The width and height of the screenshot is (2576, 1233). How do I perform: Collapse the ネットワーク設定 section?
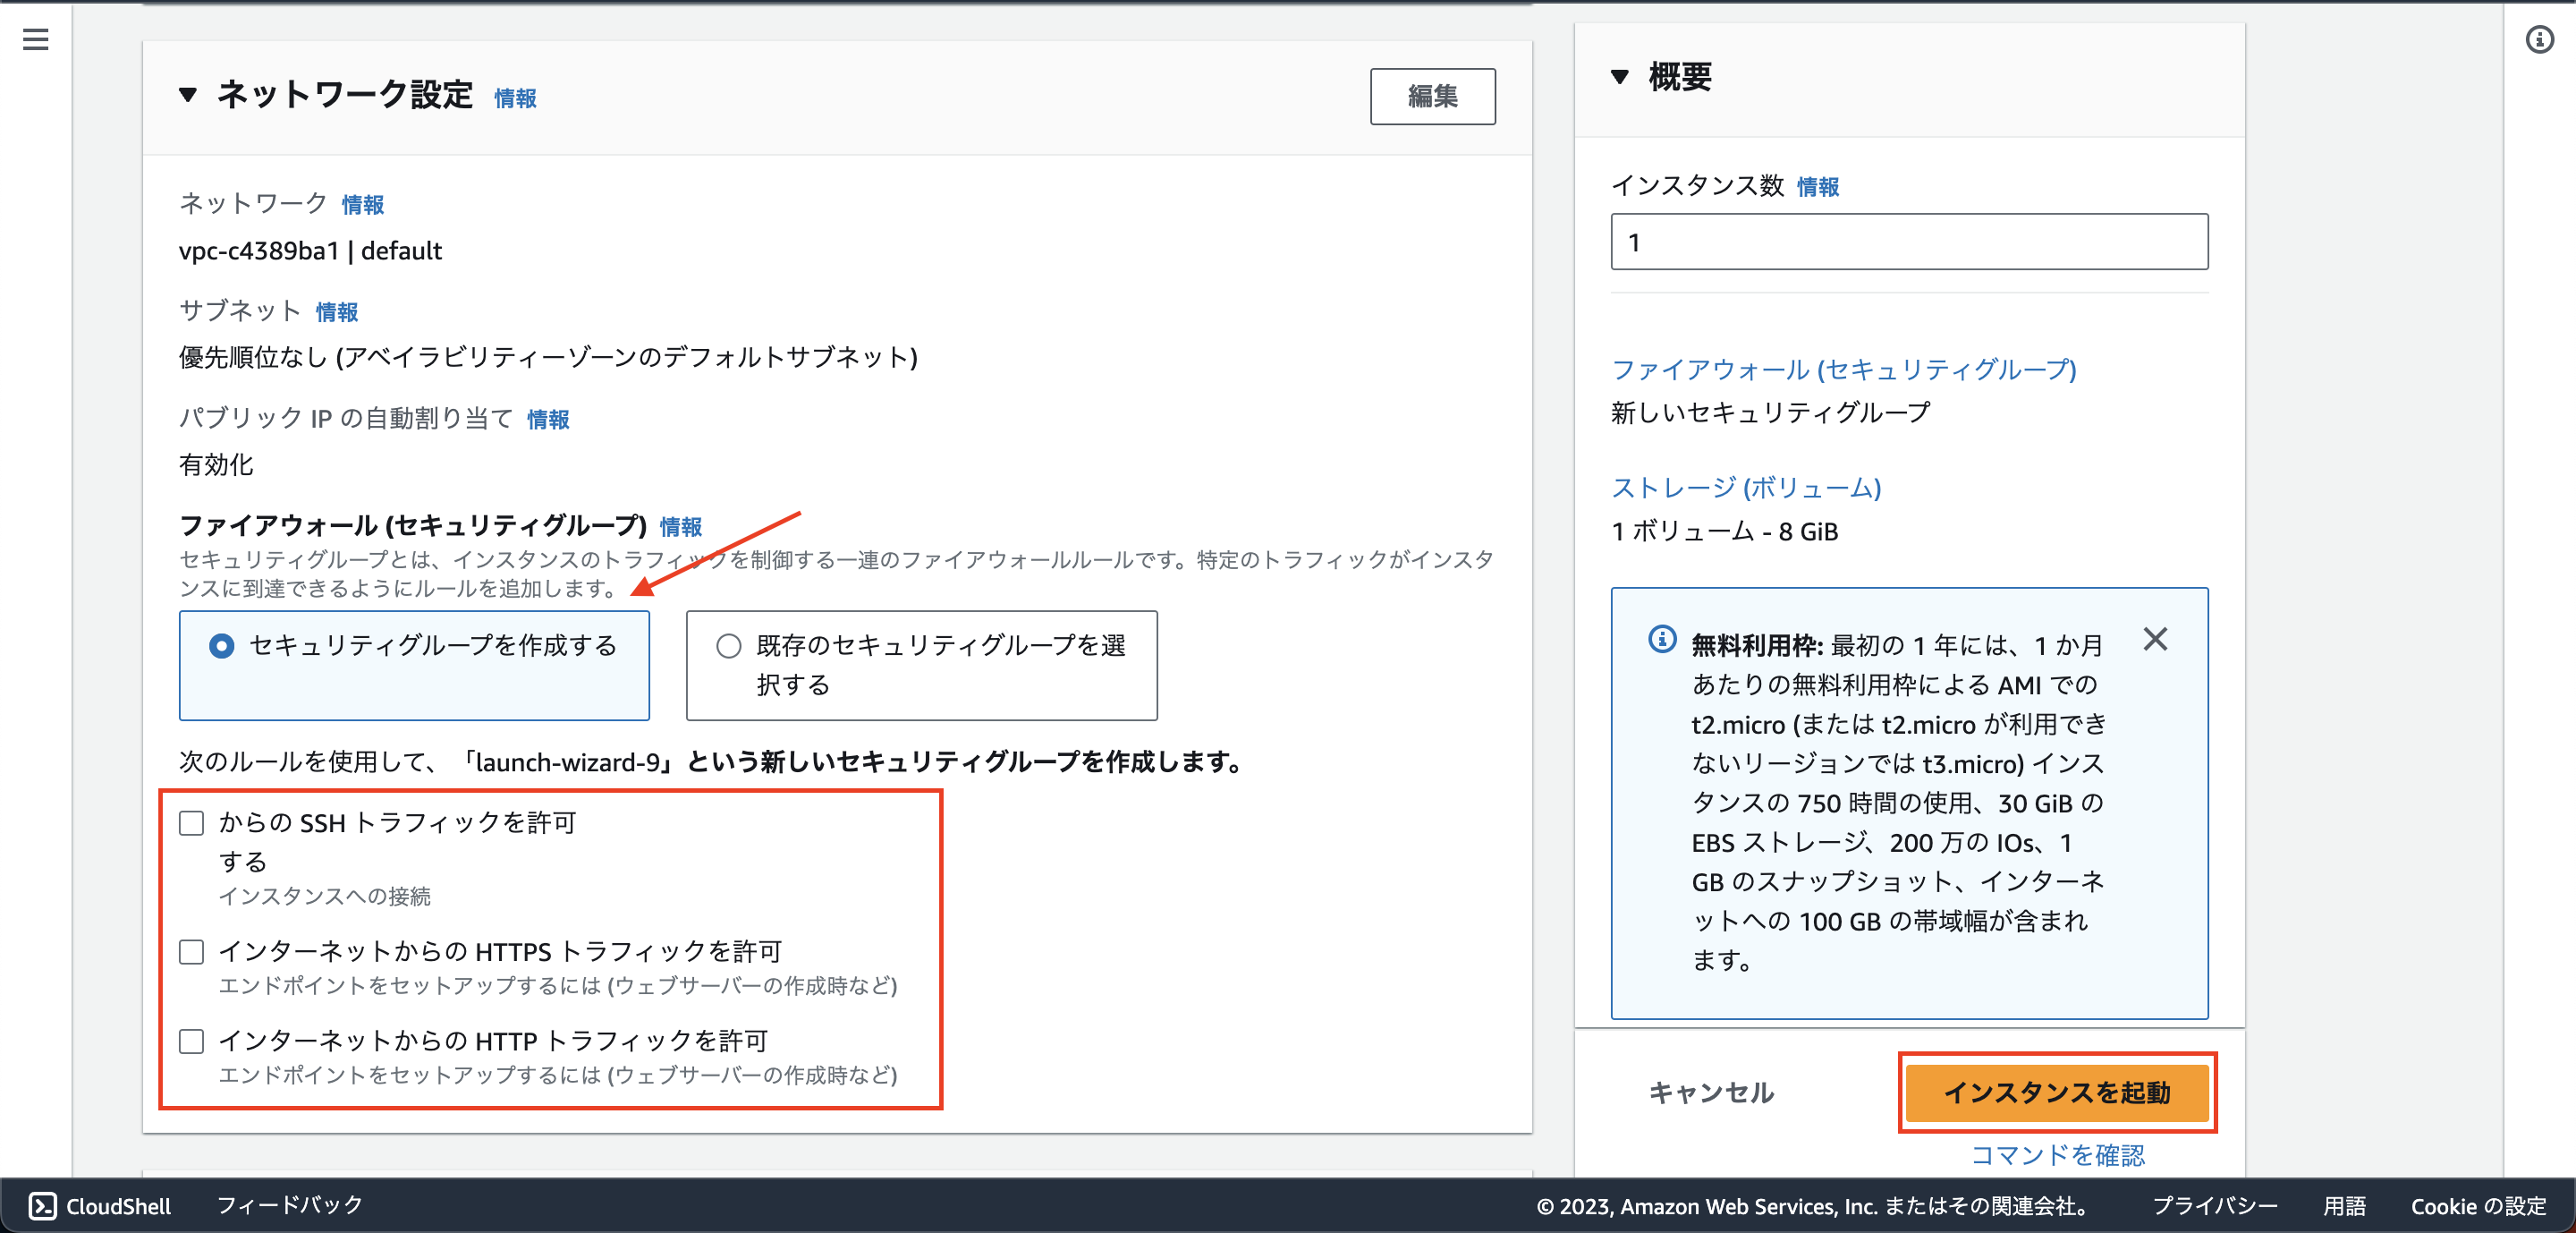point(188,95)
